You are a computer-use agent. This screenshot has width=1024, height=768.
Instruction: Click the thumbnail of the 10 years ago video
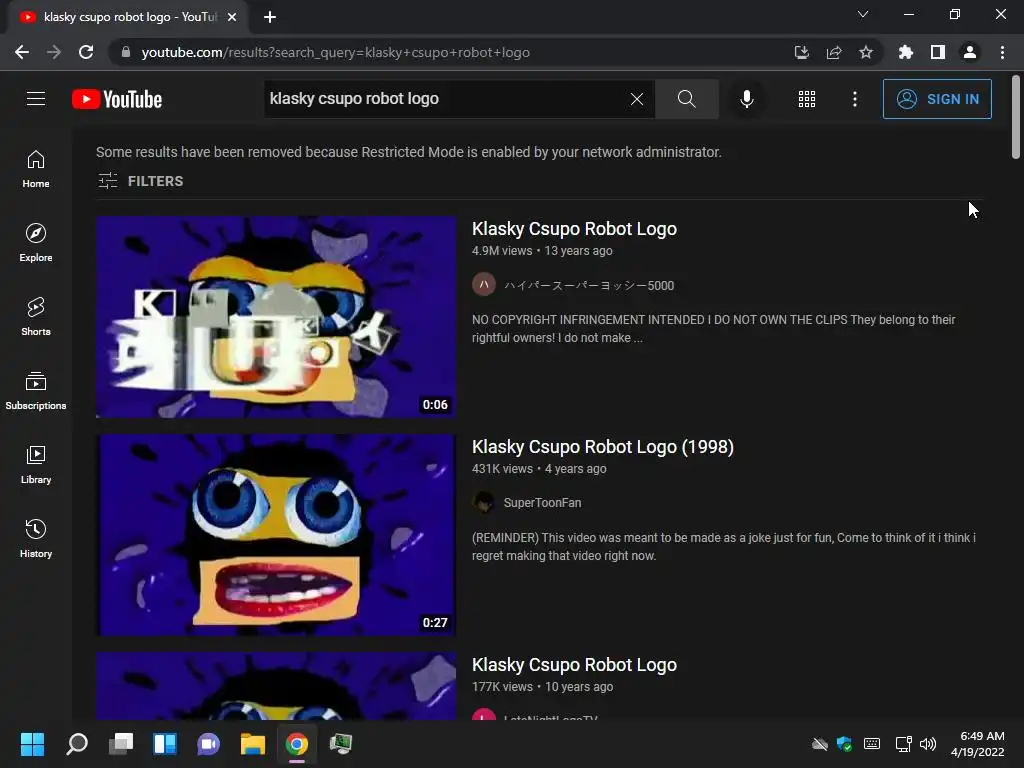(x=276, y=686)
